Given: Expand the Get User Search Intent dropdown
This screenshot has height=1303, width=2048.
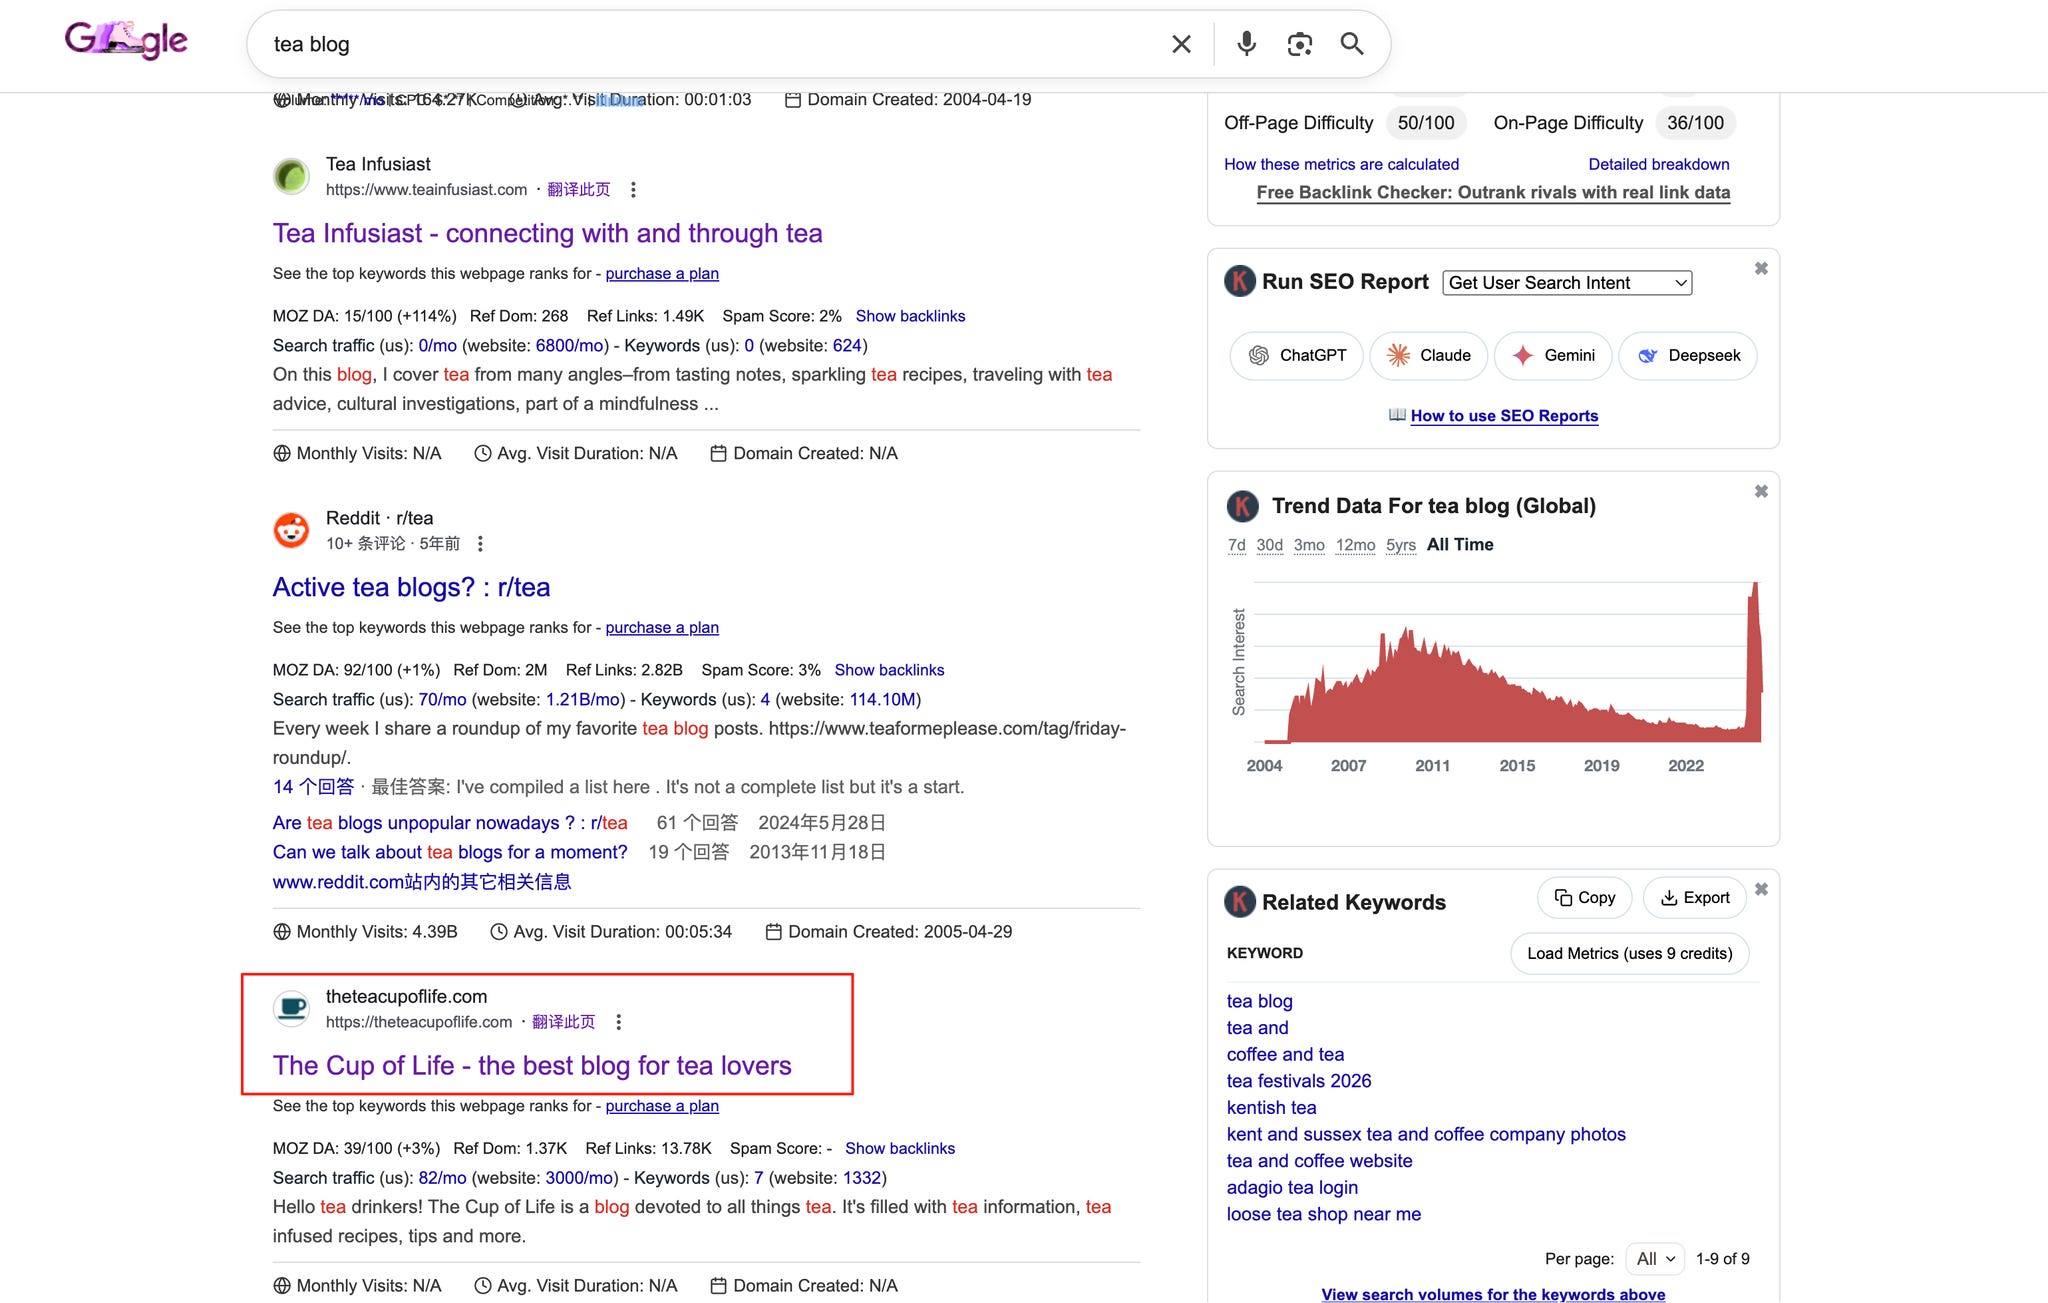Looking at the screenshot, I should click(x=1567, y=283).
